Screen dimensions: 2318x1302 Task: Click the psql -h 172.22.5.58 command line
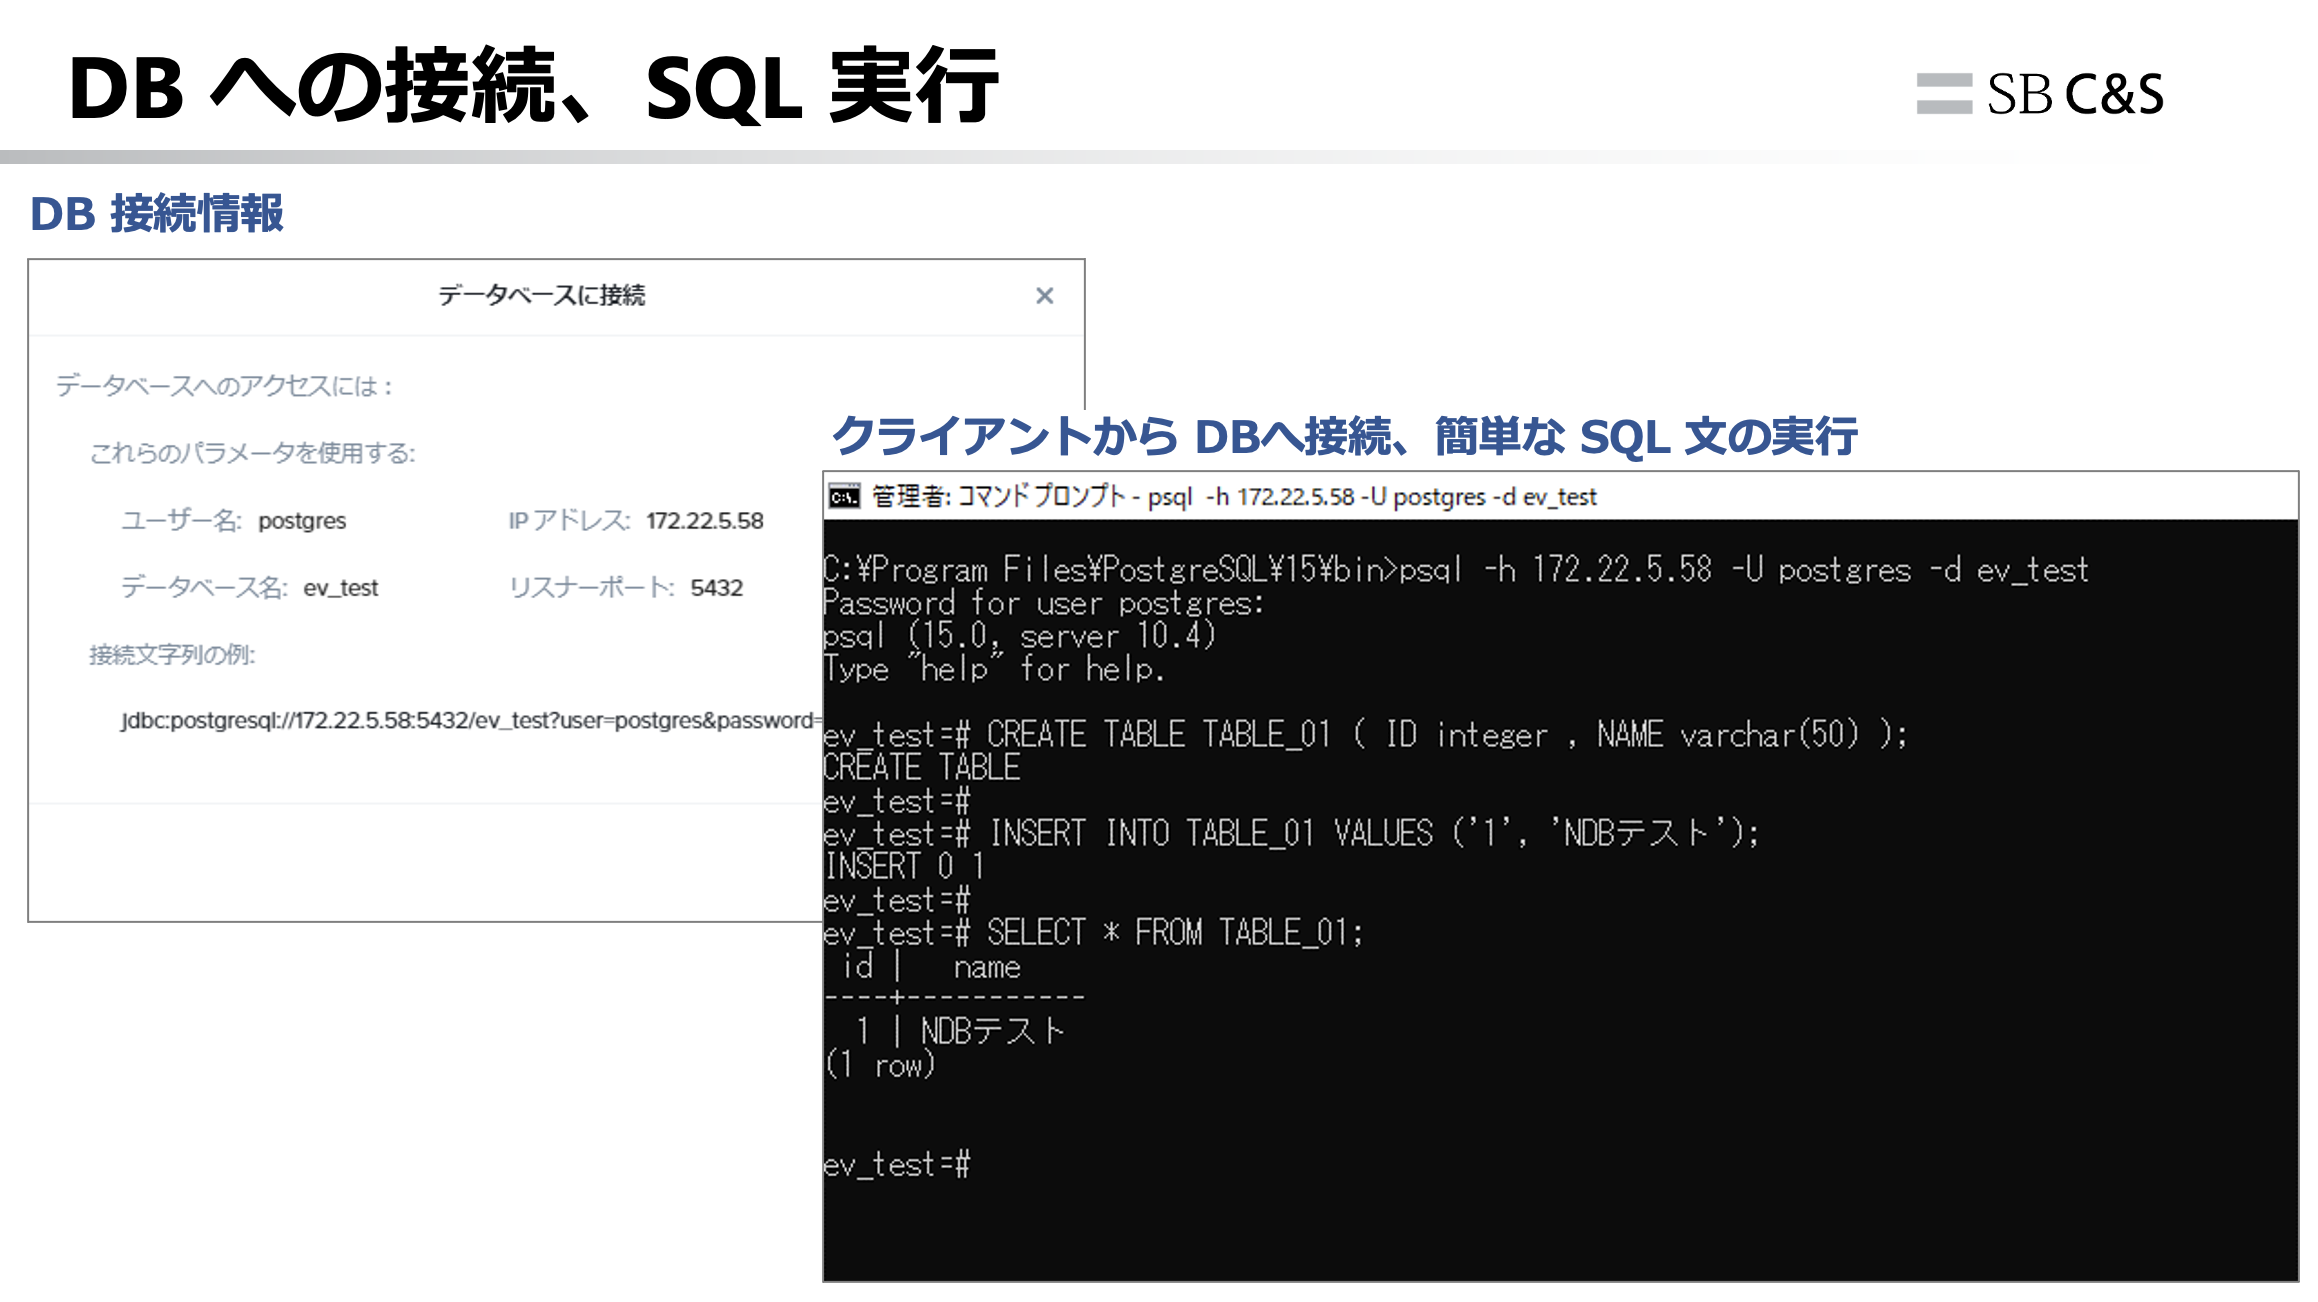click(1456, 570)
